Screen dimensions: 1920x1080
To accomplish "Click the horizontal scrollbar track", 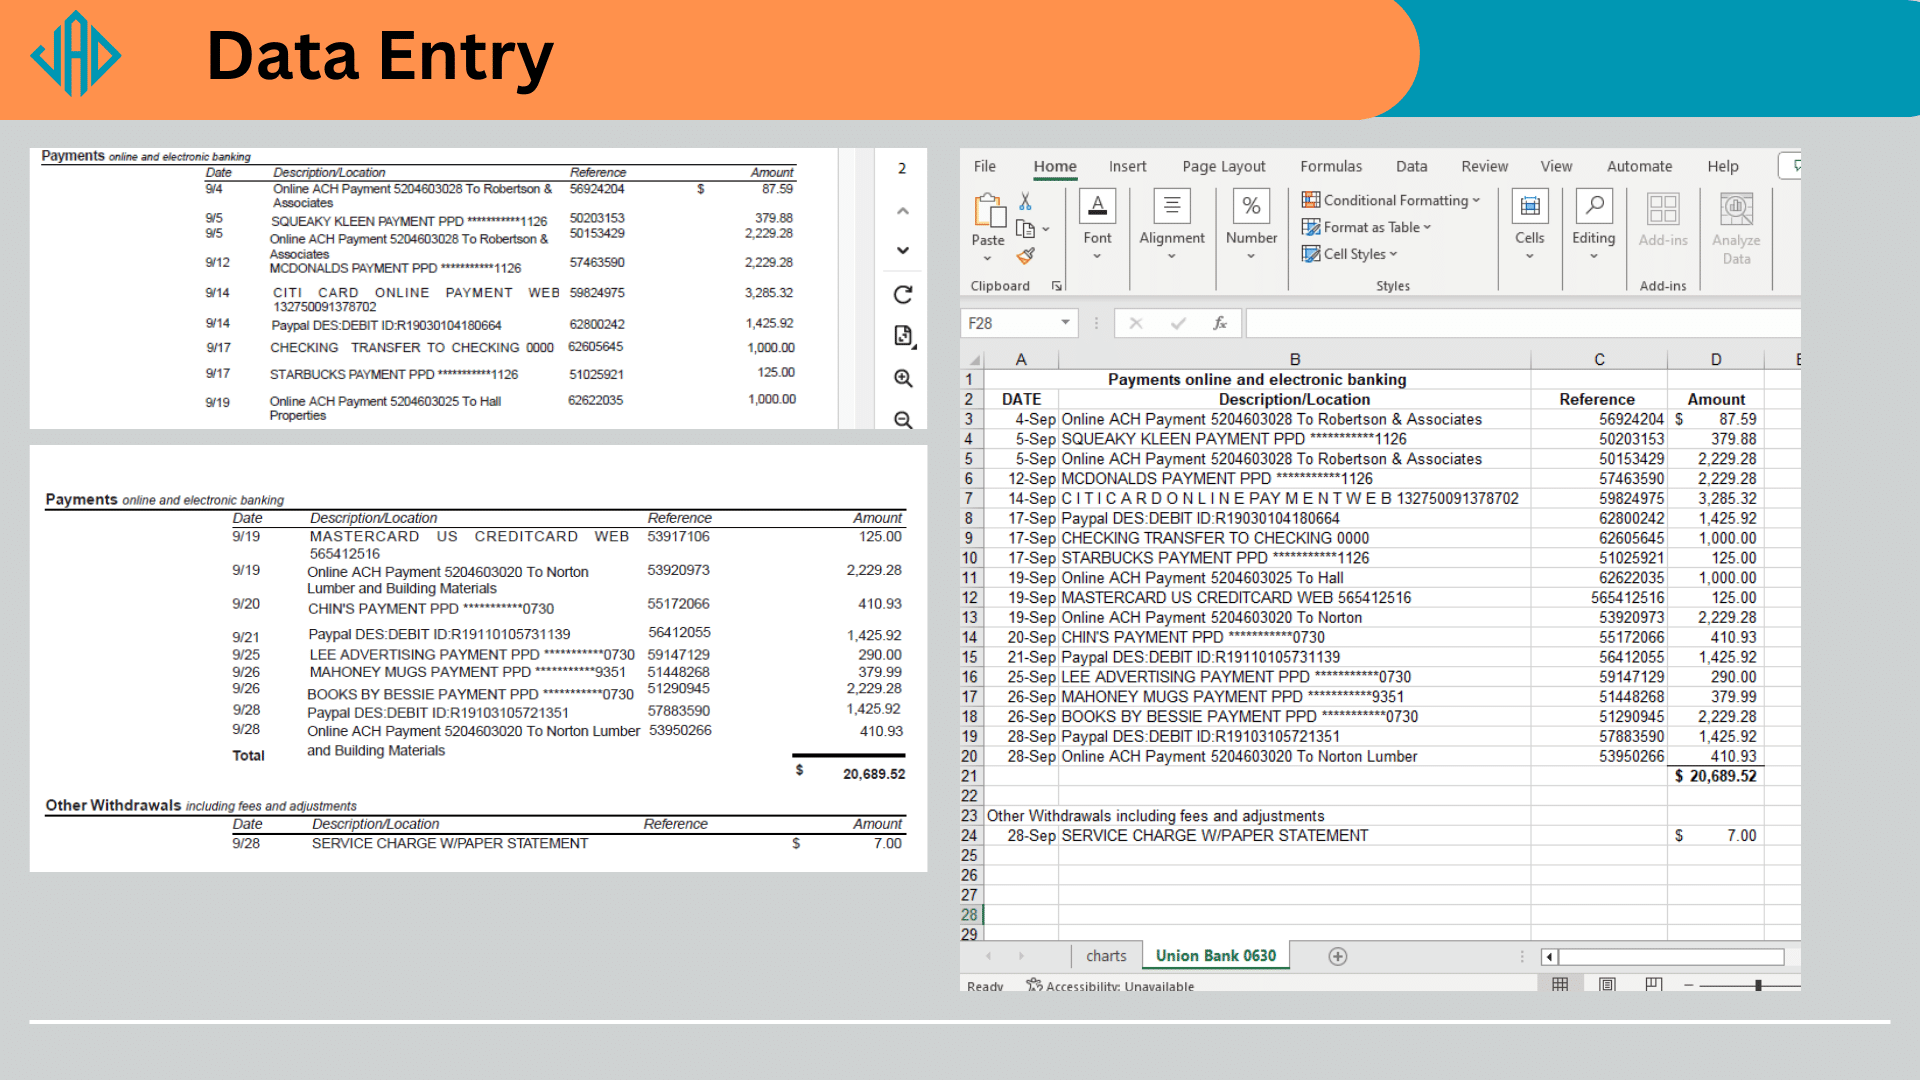I will (1671, 957).
